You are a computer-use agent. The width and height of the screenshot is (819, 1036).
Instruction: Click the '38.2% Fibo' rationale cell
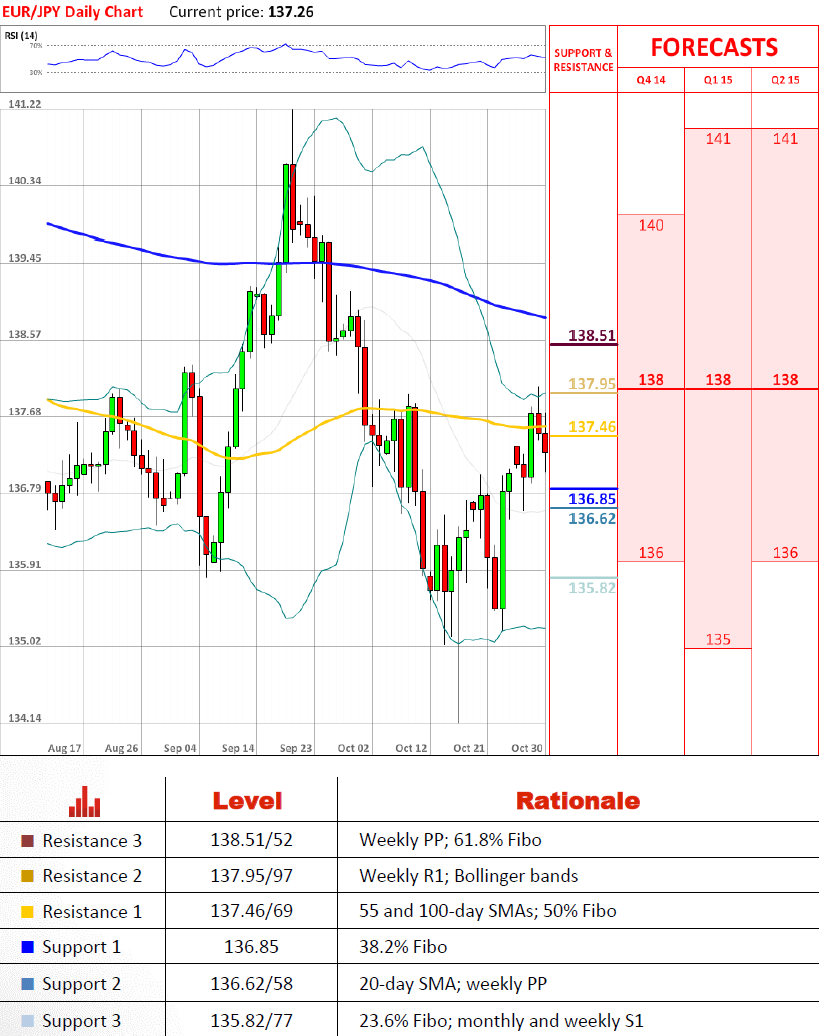[x=403, y=947]
